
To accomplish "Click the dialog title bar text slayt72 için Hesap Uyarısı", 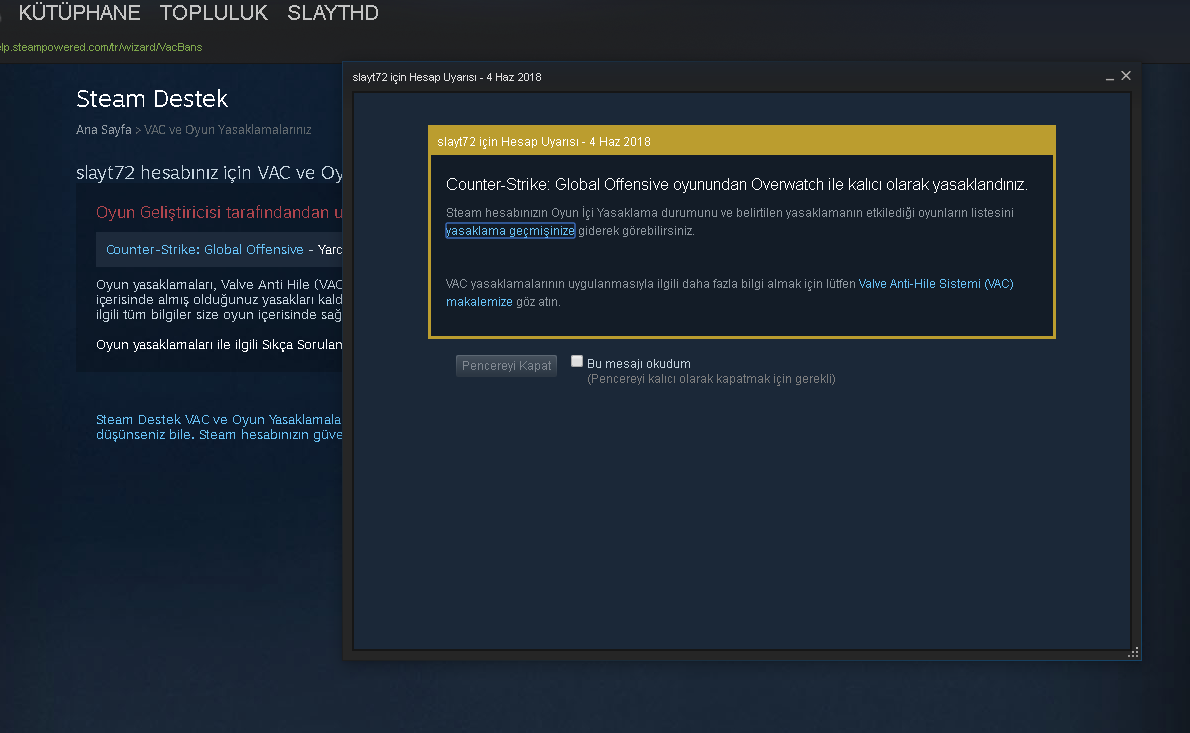I will click(446, 77).
